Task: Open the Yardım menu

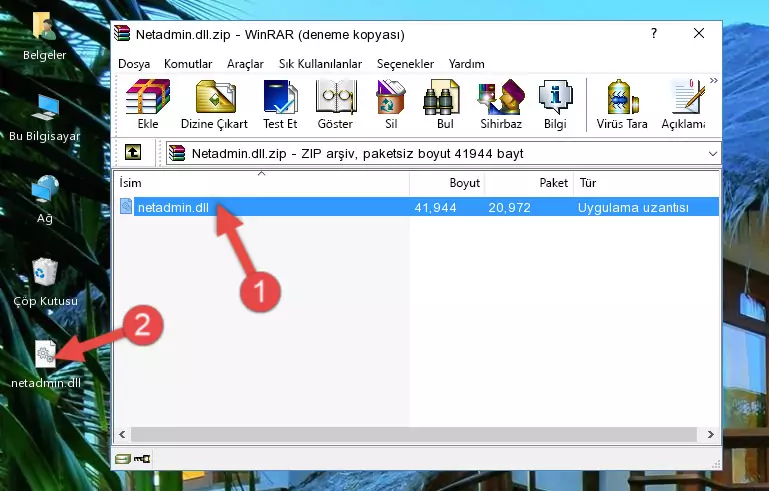Action: click(466, 64)
